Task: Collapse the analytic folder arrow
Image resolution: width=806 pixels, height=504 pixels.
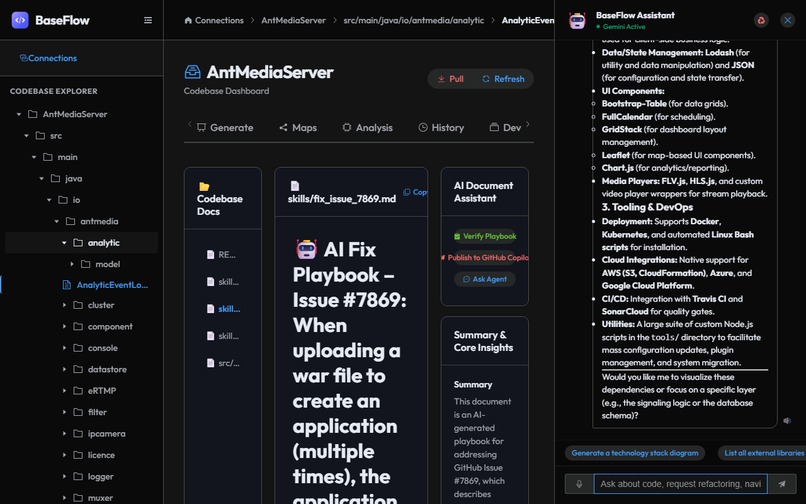Action: [64, 243]
